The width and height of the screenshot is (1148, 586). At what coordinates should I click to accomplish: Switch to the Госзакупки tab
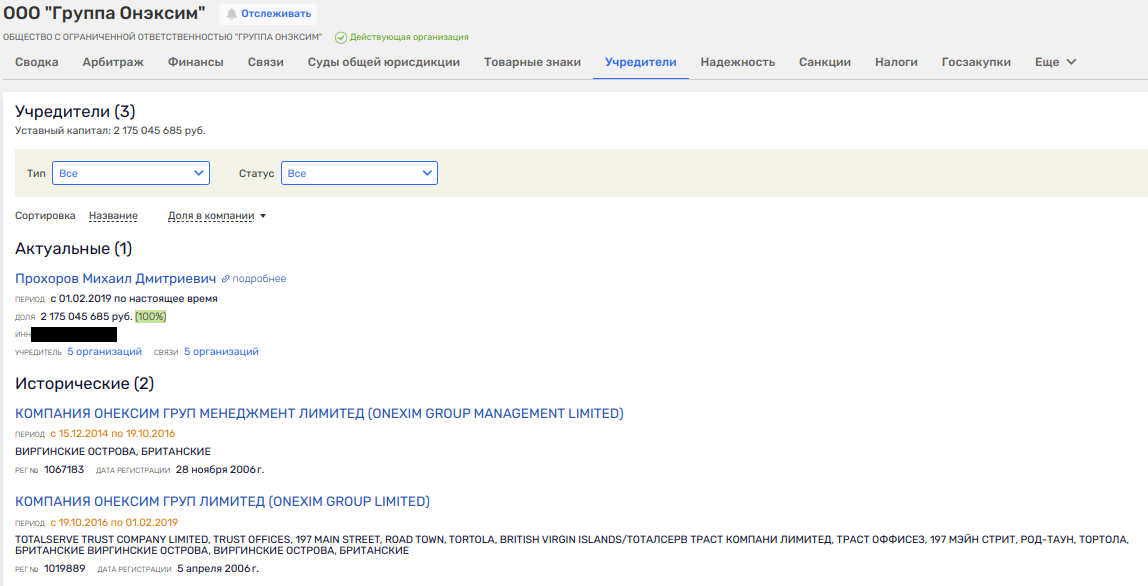[x=976, y=62]
